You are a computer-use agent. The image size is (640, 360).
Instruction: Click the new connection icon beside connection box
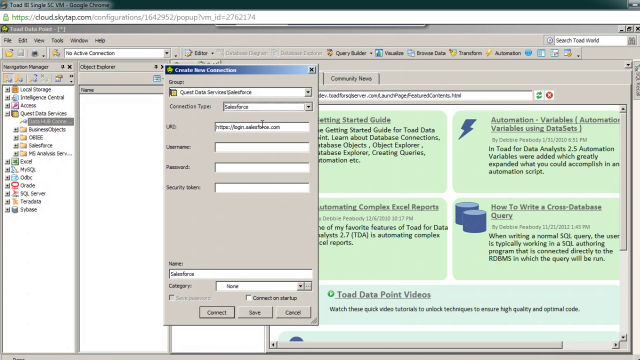pyautogui.click(x=56, y=53)
